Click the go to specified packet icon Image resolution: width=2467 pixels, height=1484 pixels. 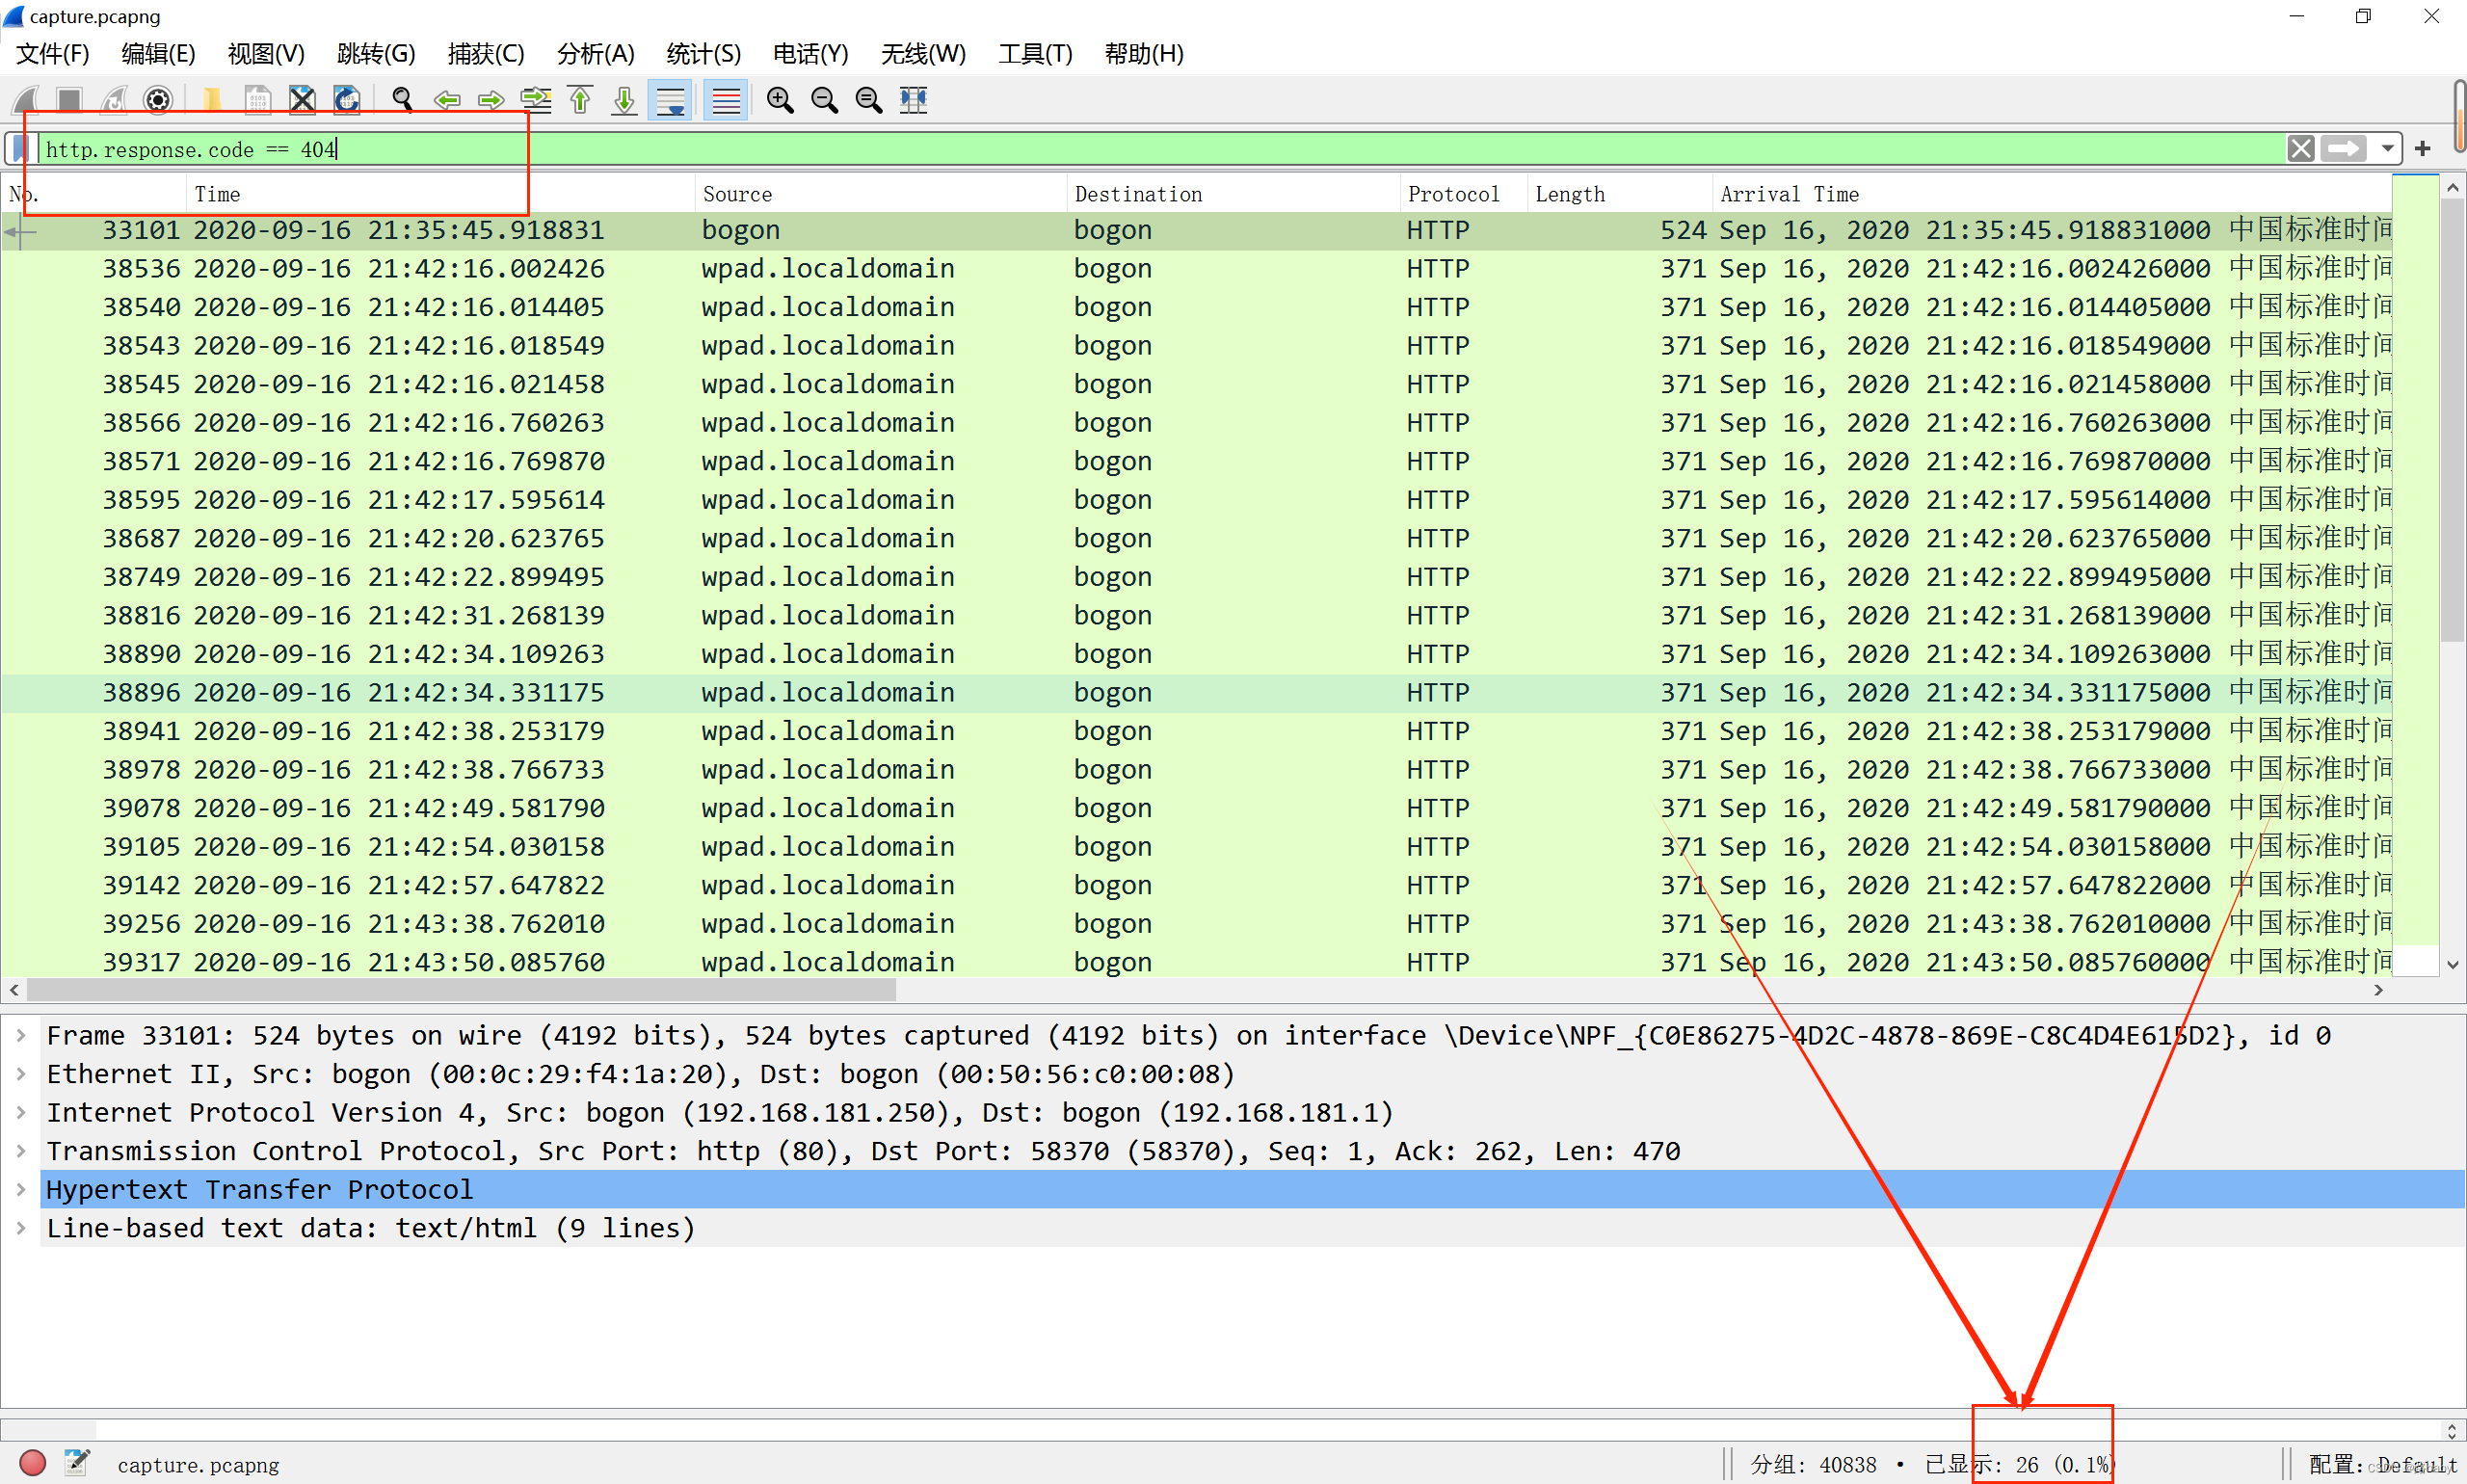click(x=536, y=100)
